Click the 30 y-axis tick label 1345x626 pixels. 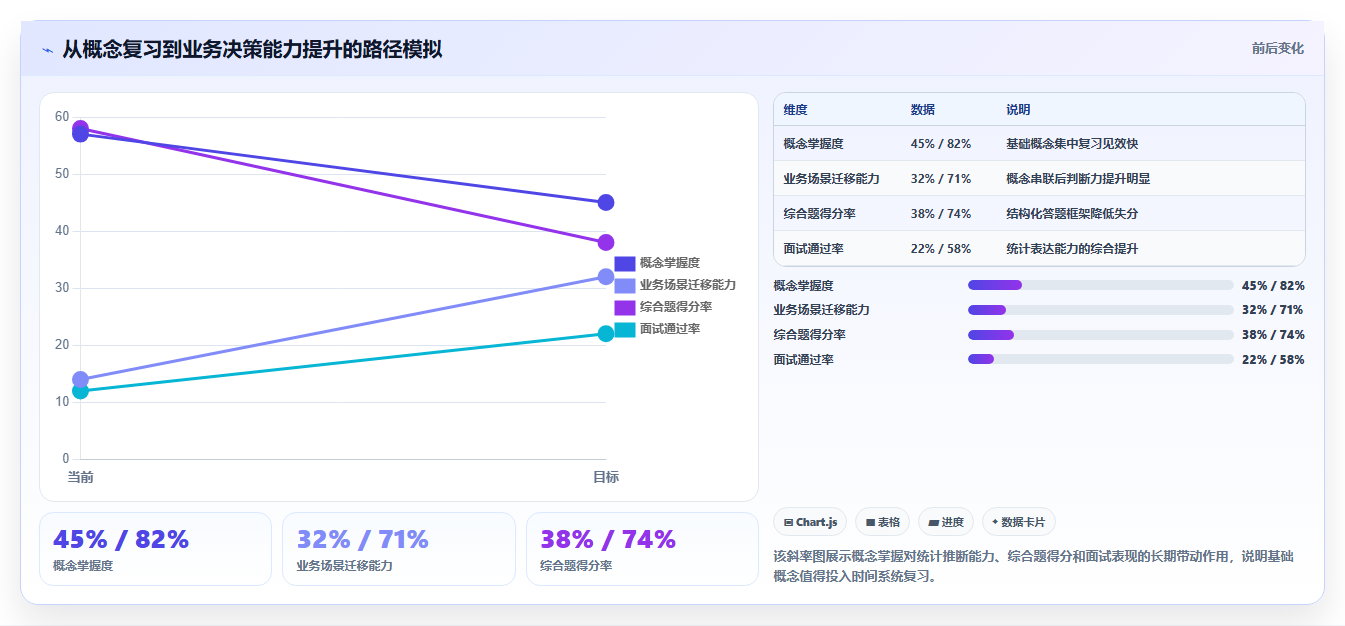(x=62, y=288)
